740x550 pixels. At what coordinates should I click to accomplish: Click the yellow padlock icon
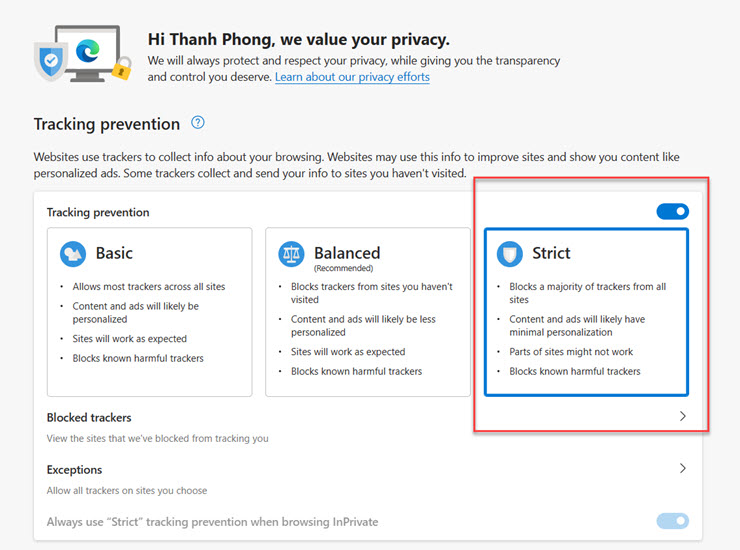tap(122, 68)
